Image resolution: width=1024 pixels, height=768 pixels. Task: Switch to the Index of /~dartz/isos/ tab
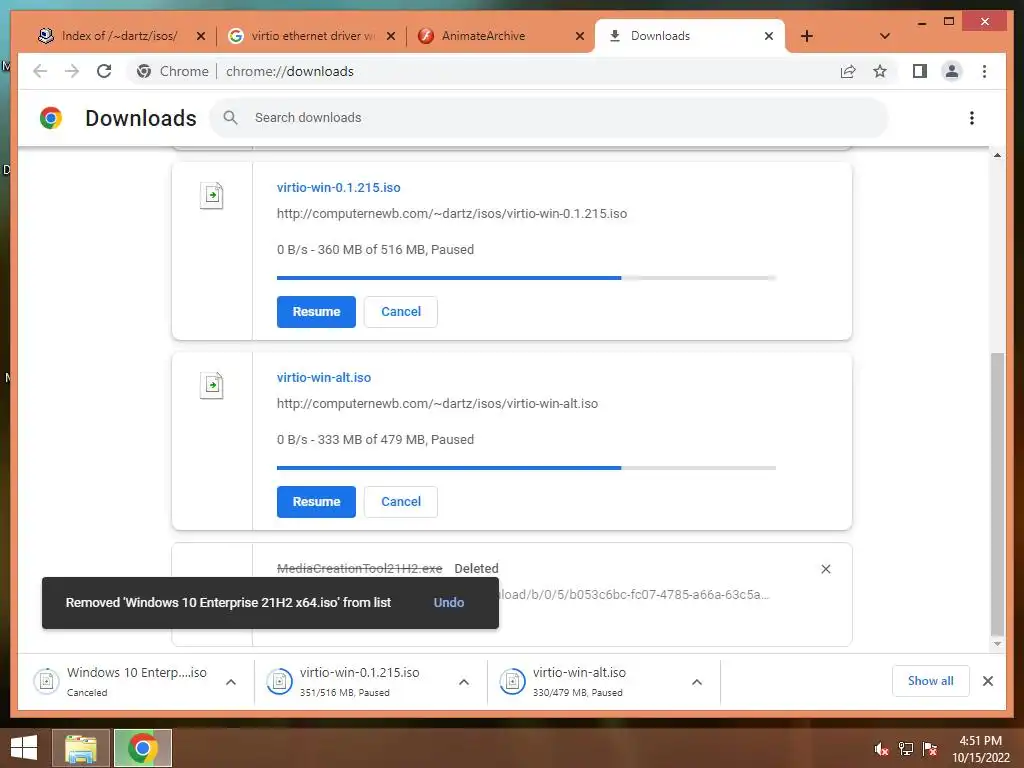[x=120, y=36]
